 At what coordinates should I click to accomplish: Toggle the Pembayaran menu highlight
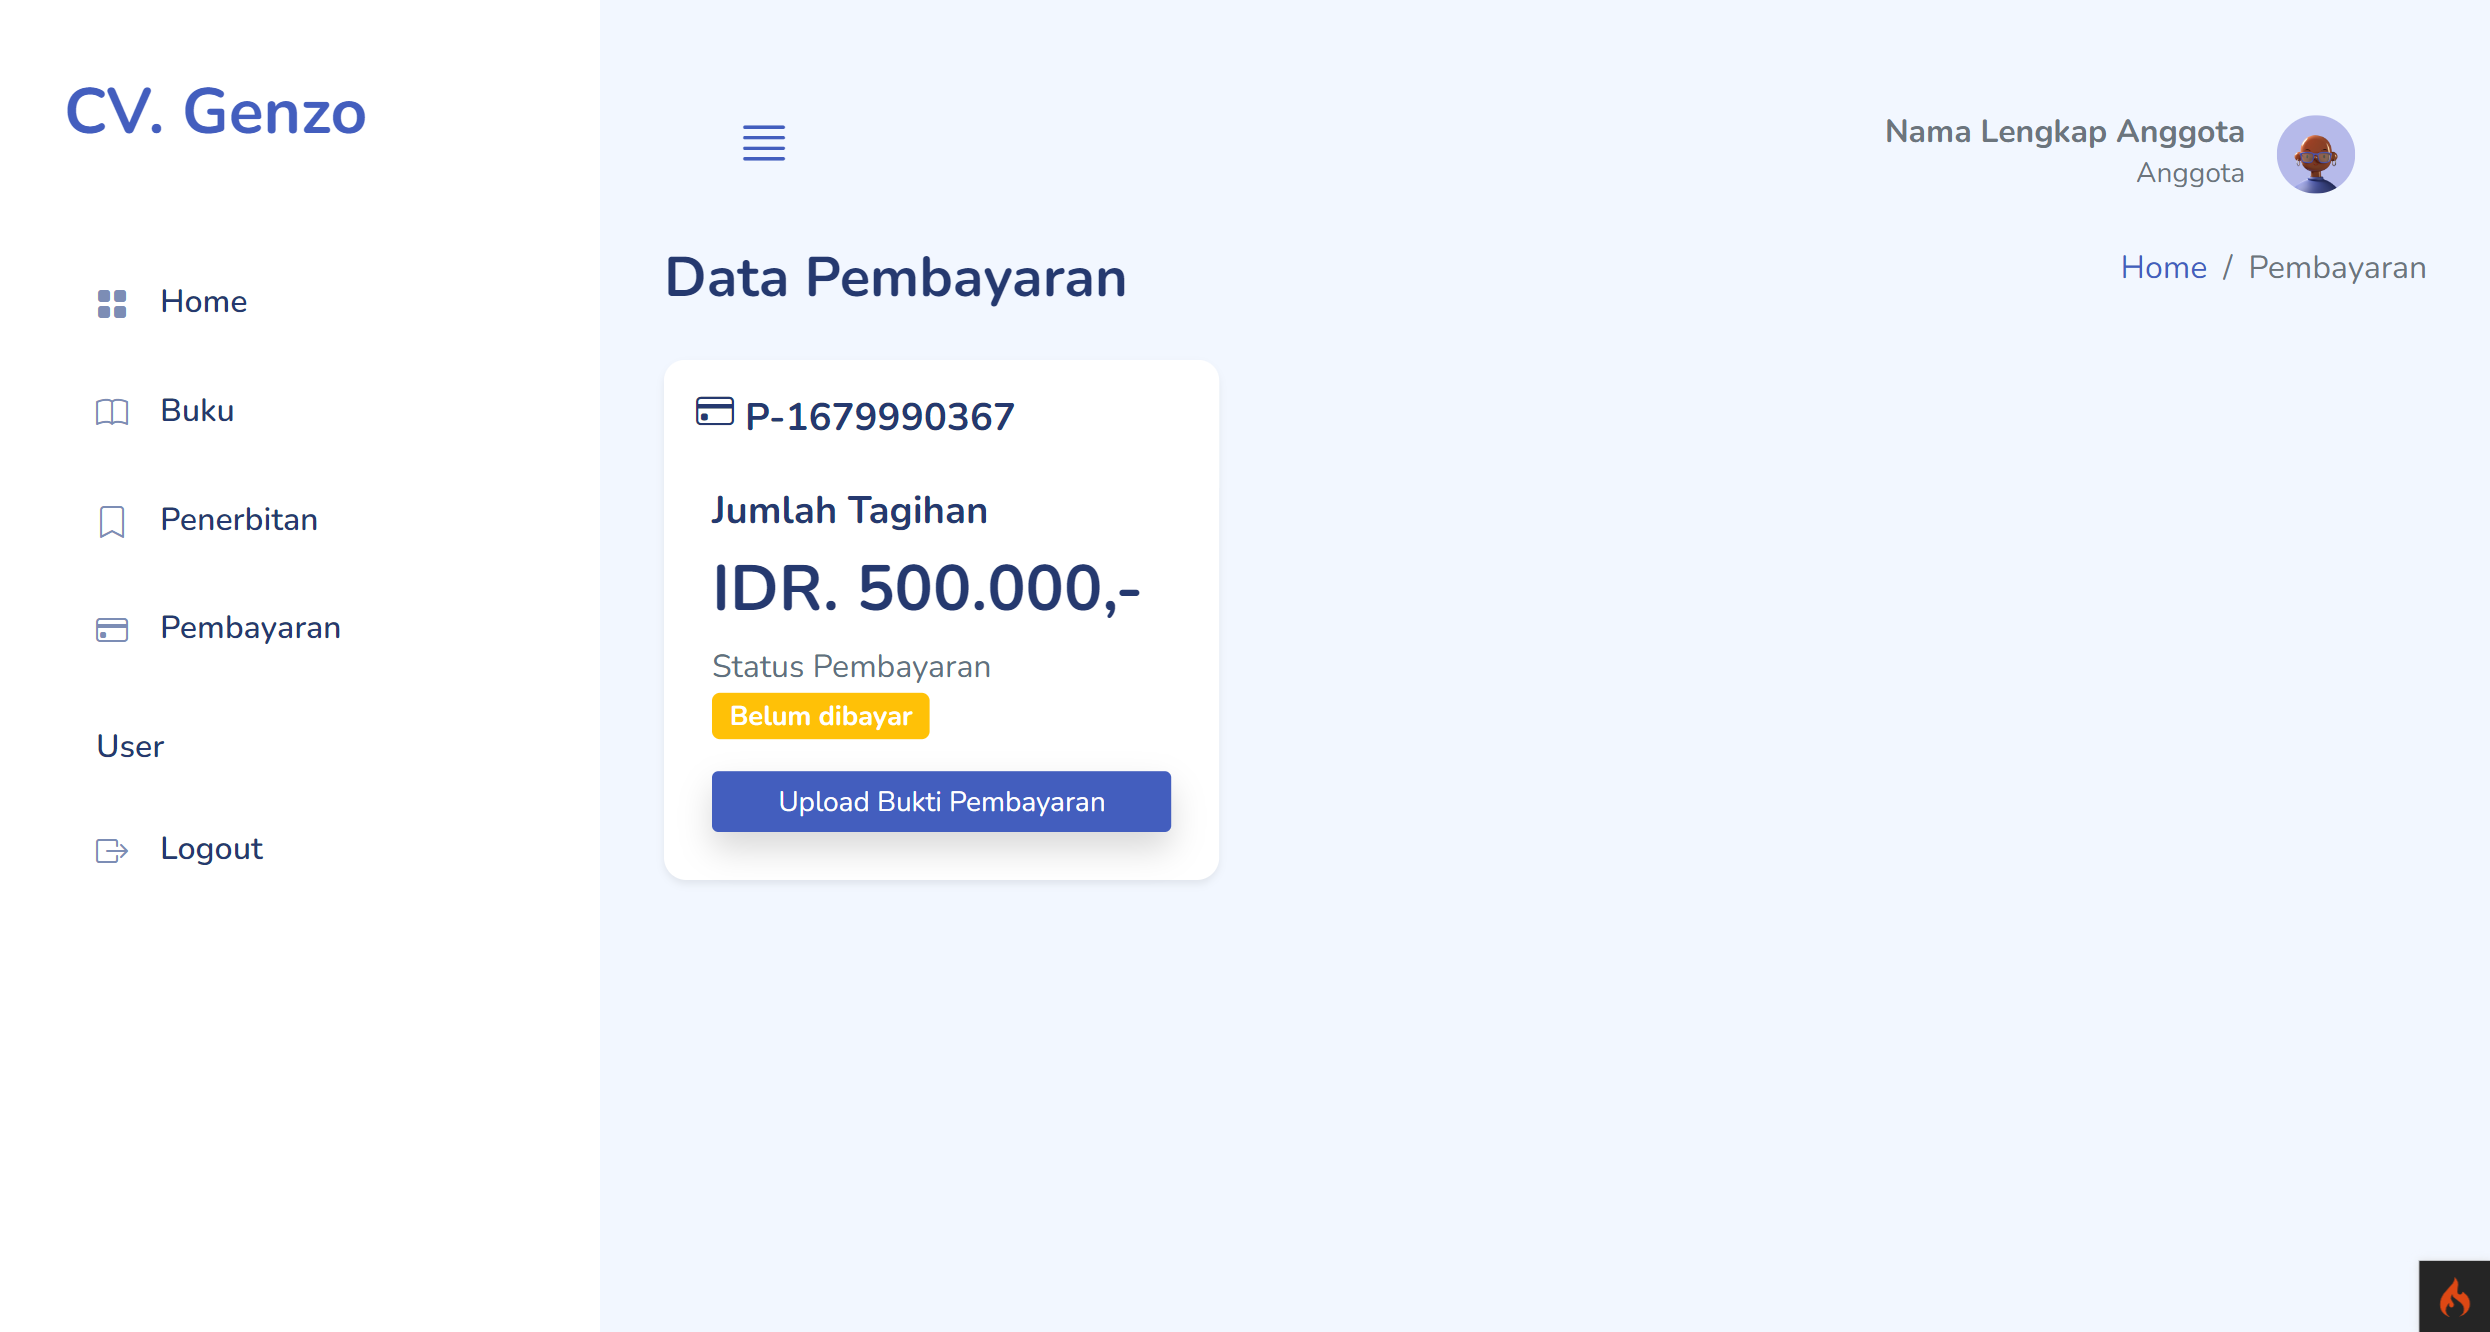point(250,628)
